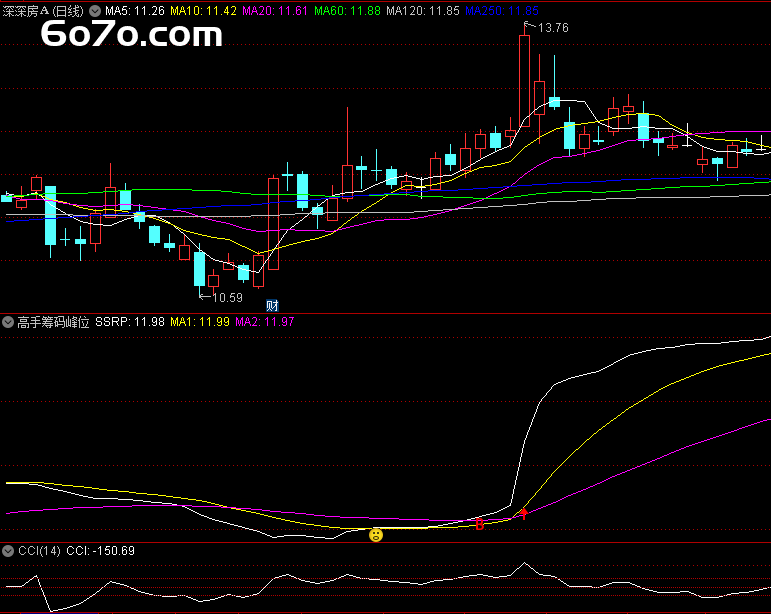
Task: Click the CCI: -150.69 value
Action: [x=100, y=551]
